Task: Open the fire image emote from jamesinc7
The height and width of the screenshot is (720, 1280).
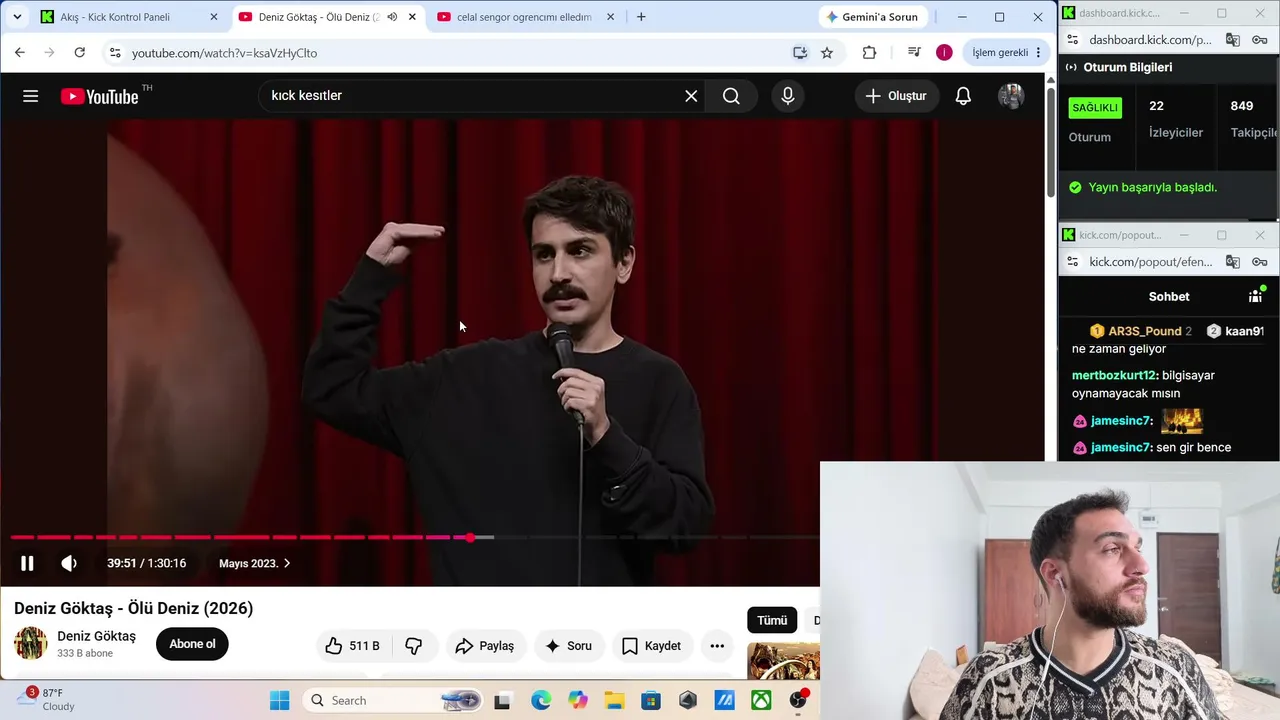Action: point(1181,420)
